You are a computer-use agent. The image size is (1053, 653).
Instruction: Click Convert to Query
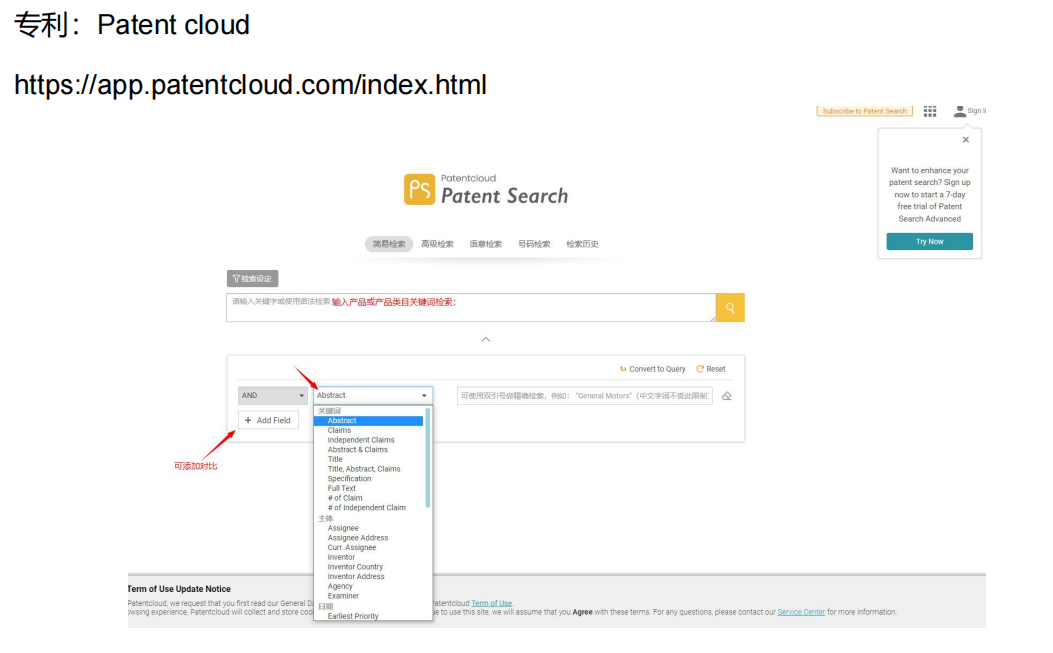pyautogui.click(x=652, y=369)
